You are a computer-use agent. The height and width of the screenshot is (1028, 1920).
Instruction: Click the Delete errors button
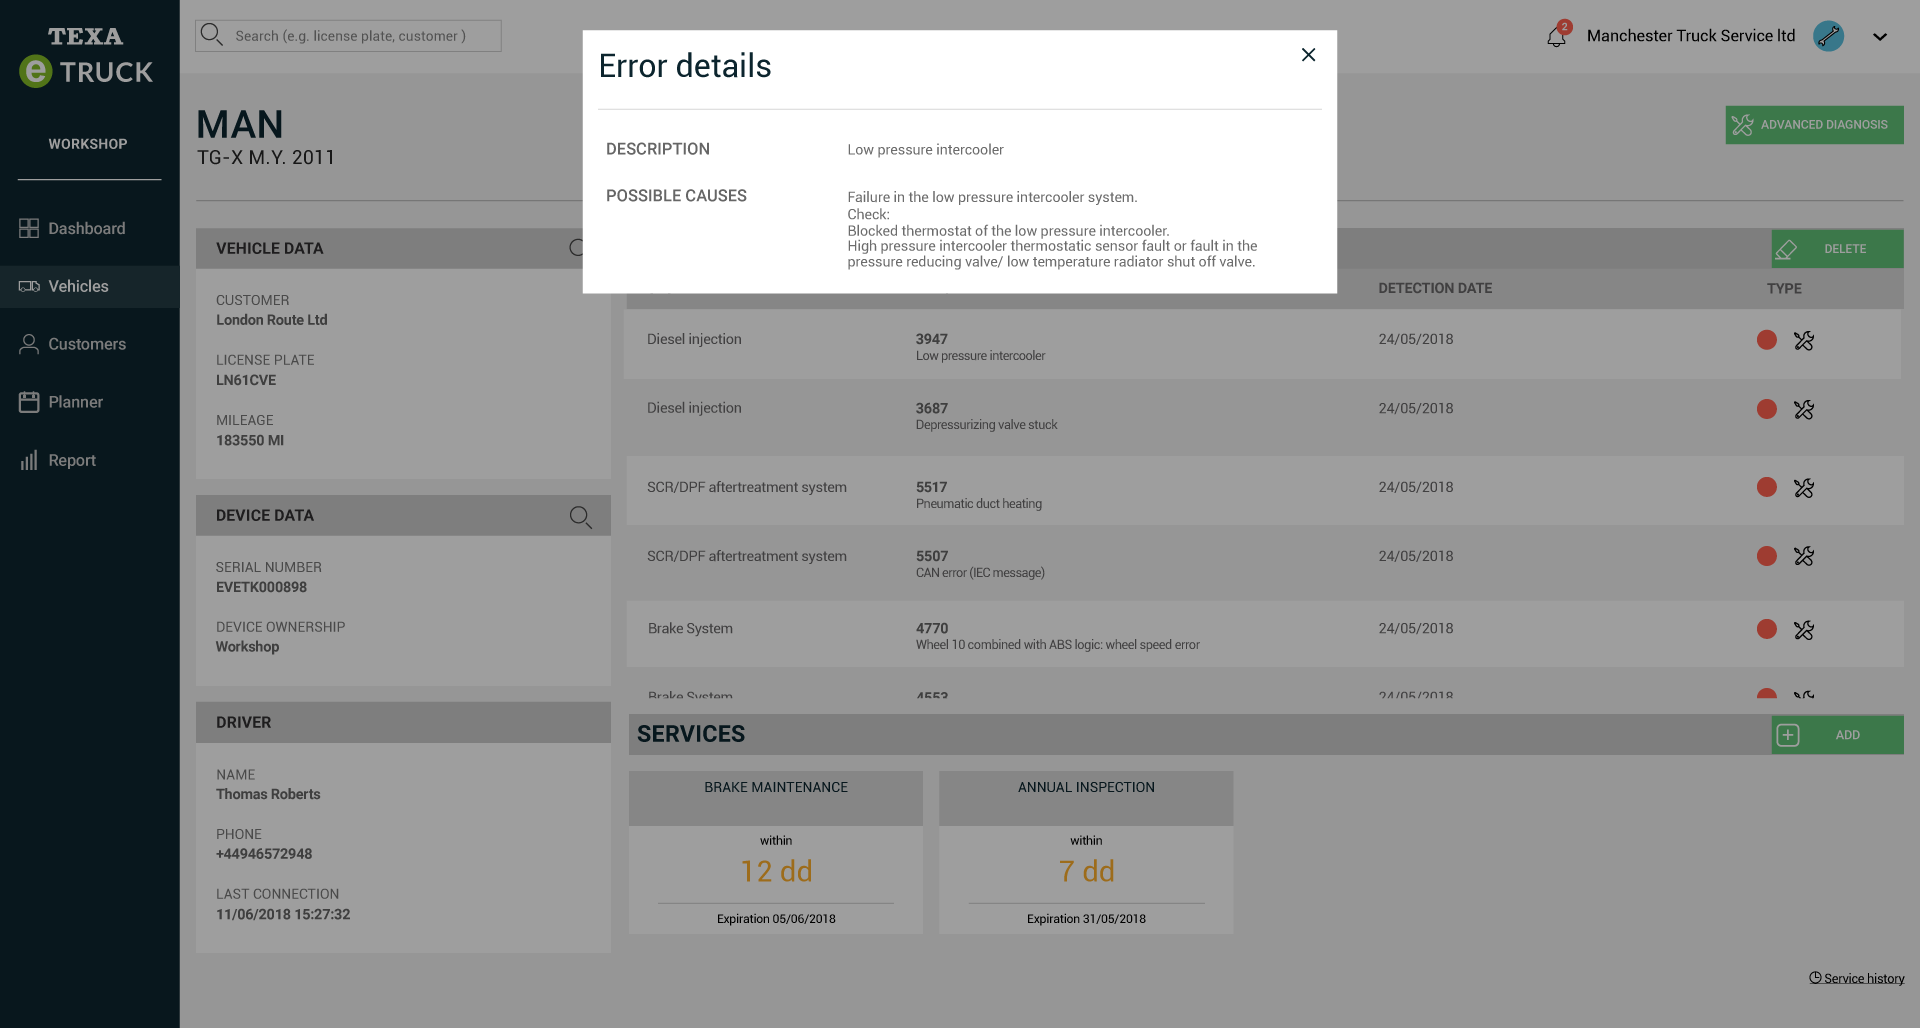point(1838,249)
